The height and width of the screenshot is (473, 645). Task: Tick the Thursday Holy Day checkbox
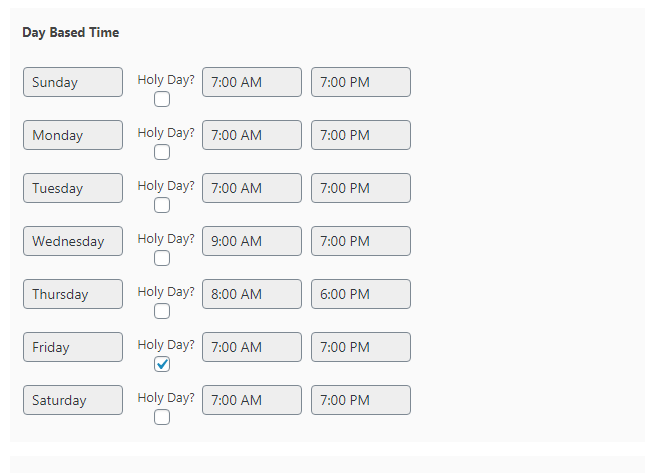tap(162, 311)
